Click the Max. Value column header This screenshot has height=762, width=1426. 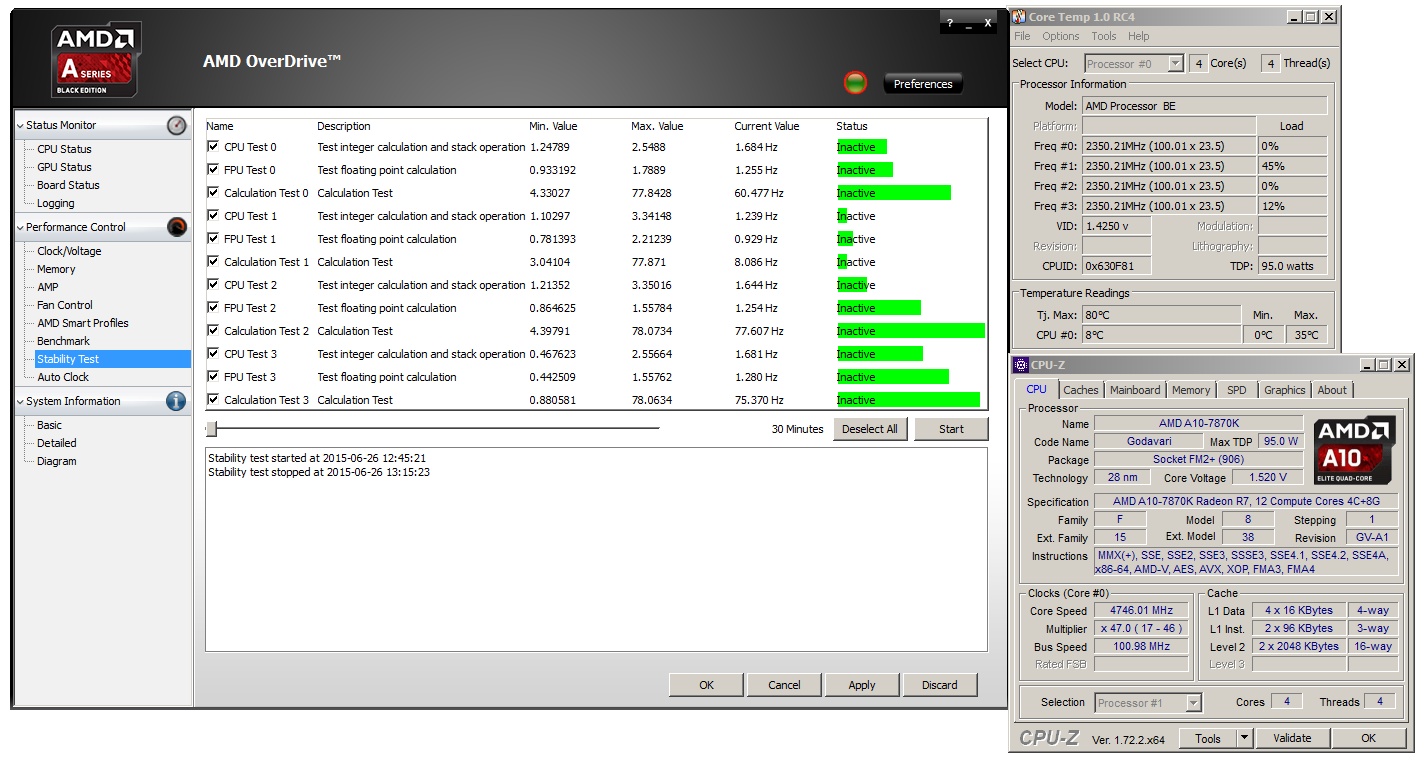(657, 126)
